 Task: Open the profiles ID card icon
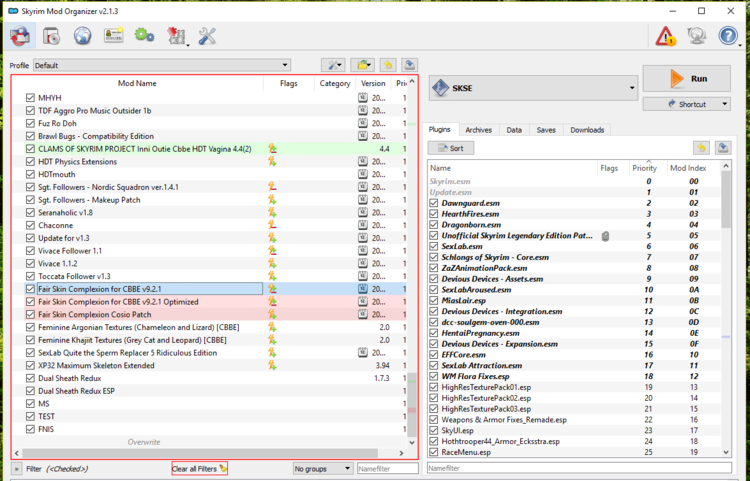pos(114,36)
